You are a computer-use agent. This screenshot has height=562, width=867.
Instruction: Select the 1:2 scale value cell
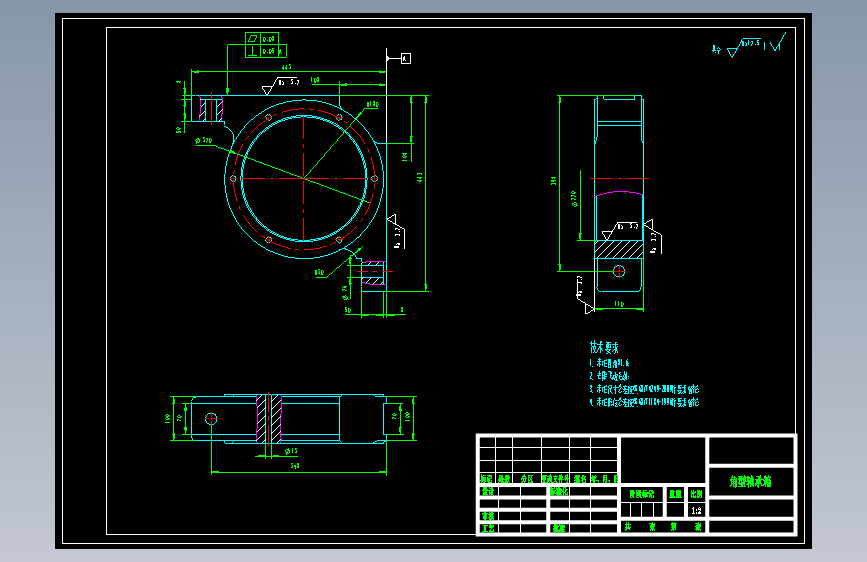coord(696,511)
